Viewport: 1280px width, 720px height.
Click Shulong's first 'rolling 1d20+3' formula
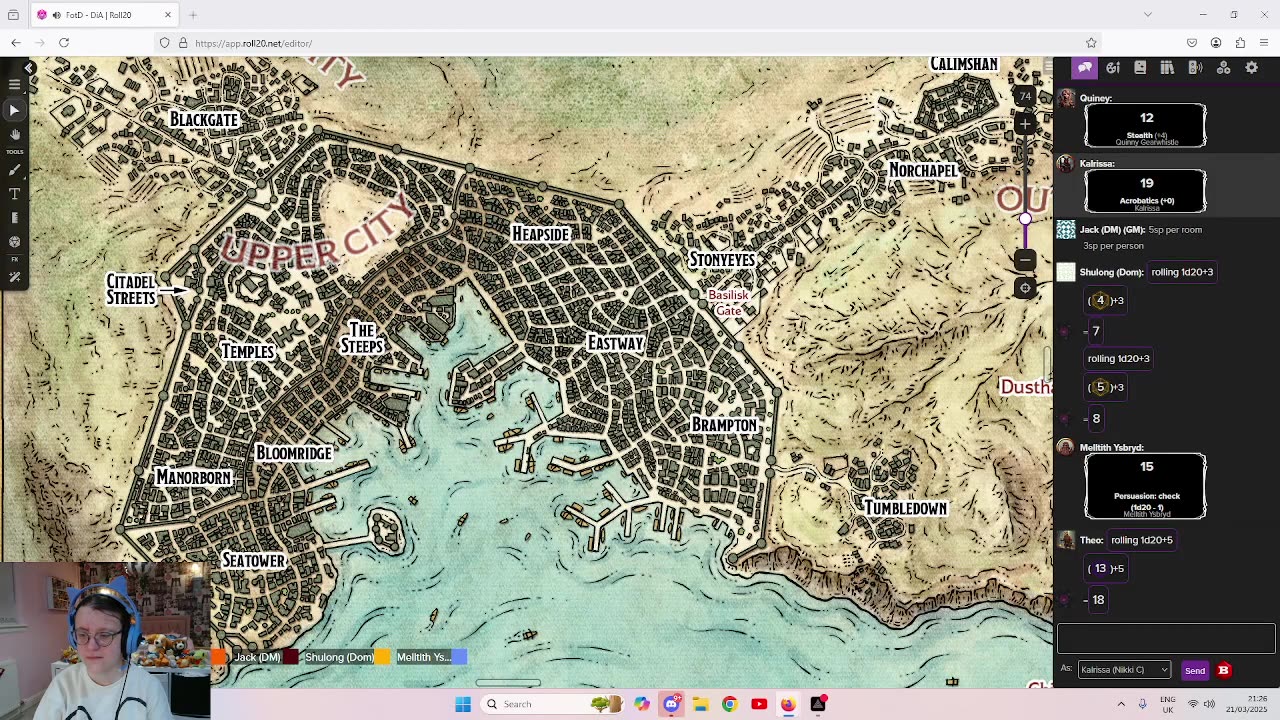(x=1182, y=272)
